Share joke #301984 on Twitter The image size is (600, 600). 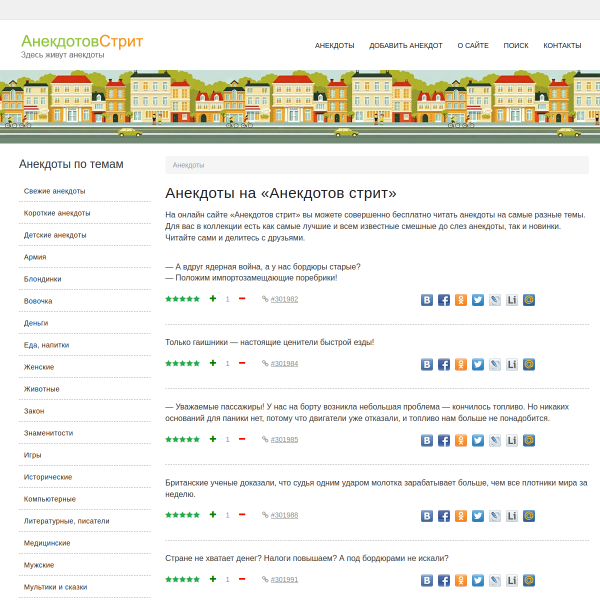478,364
